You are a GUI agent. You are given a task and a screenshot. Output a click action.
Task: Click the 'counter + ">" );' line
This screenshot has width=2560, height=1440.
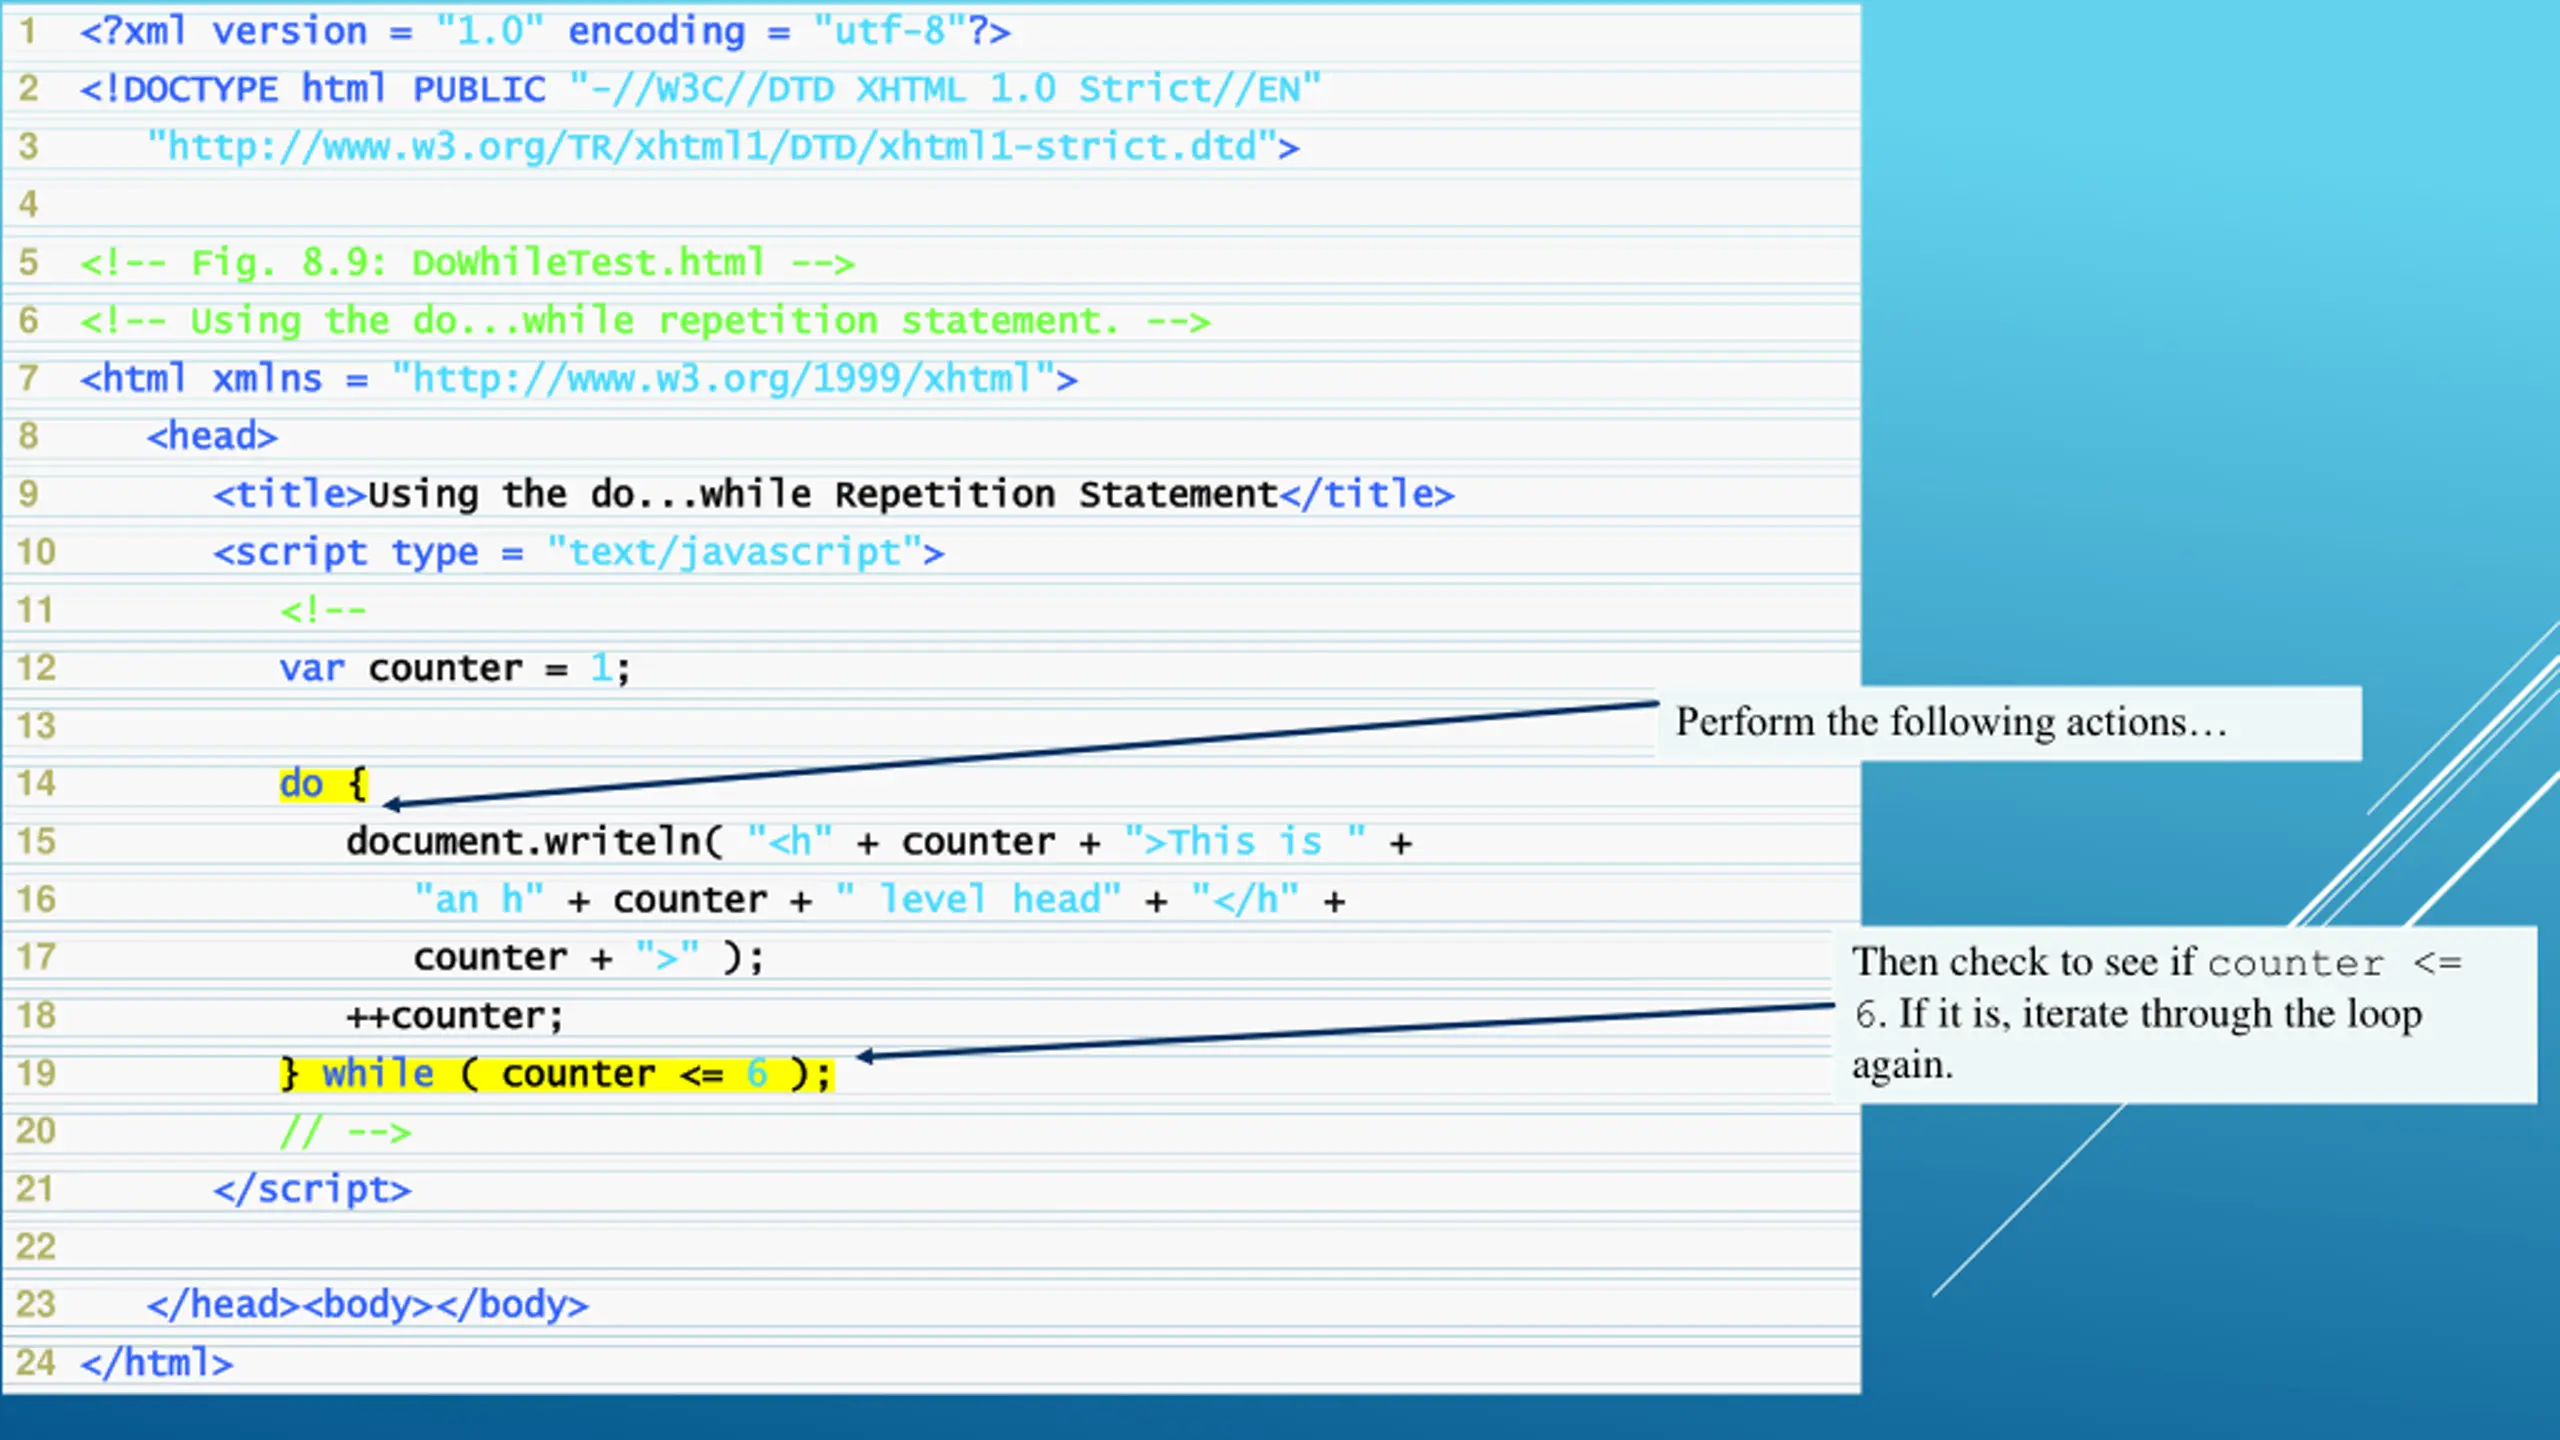click(x=589, y=958)
